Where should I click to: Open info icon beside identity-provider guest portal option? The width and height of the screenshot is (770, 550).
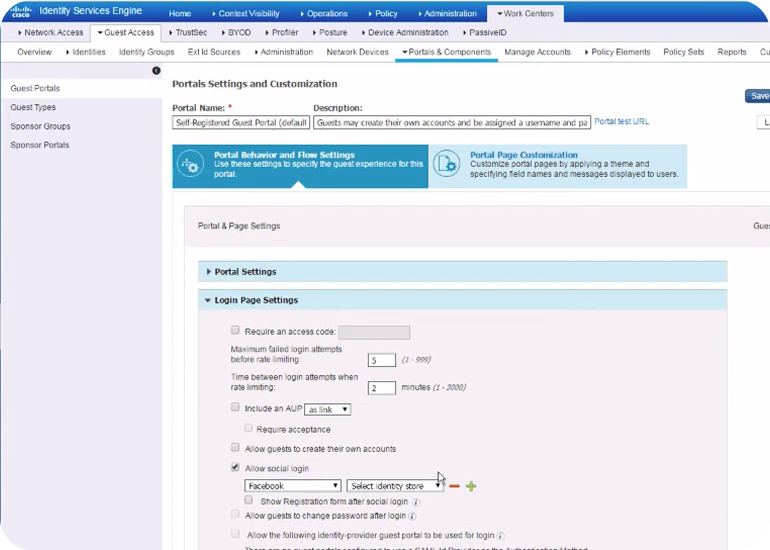[x=500, y=536]
